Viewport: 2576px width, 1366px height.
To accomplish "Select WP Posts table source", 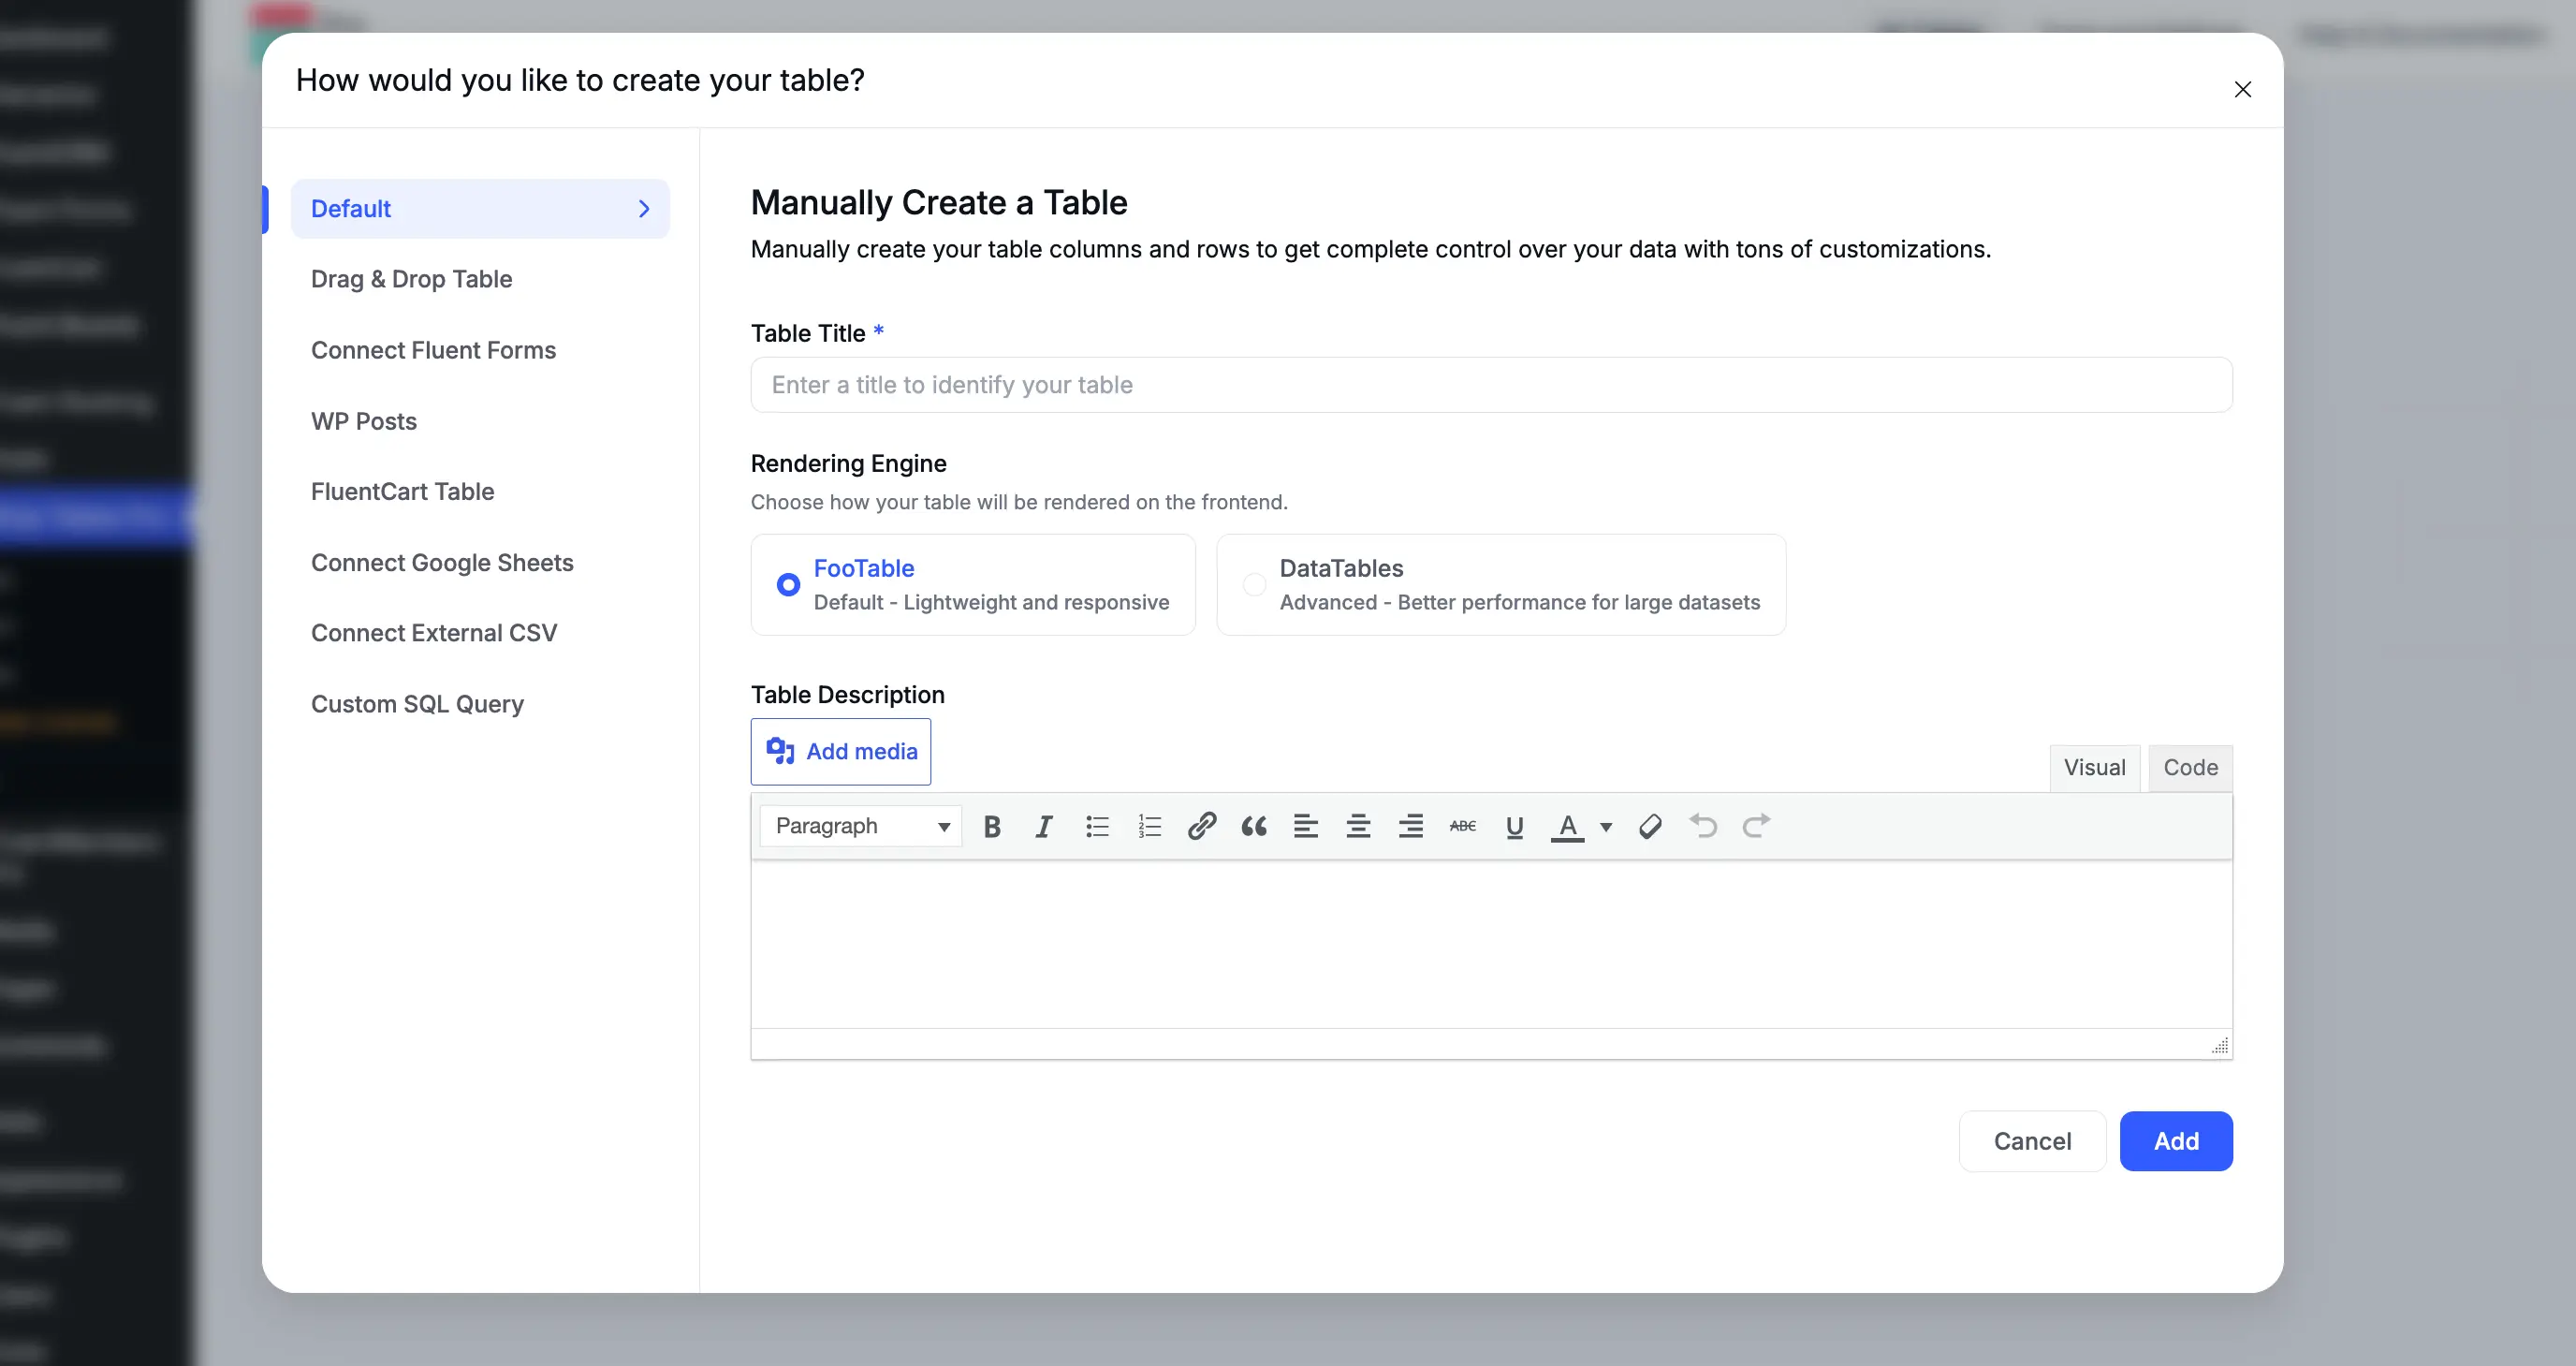I will [364, 421].
